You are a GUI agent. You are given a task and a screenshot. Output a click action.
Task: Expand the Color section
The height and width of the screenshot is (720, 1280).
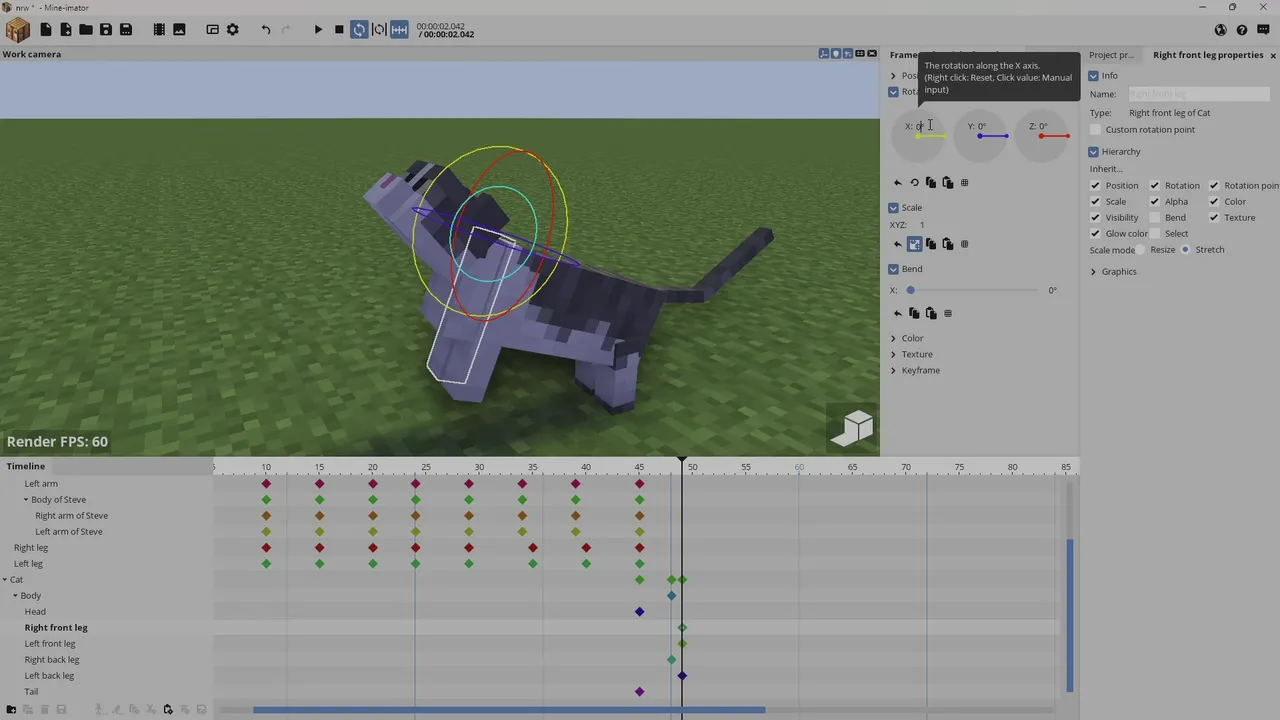(893, 339)
